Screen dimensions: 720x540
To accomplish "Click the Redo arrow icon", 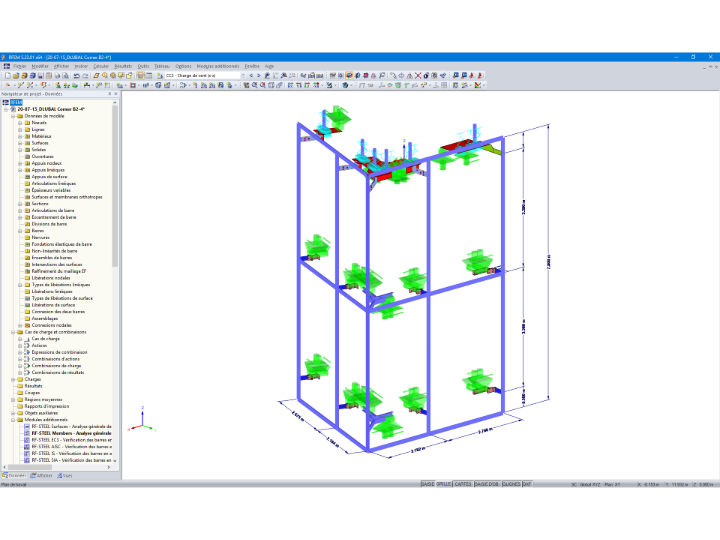I will [85, 75].
